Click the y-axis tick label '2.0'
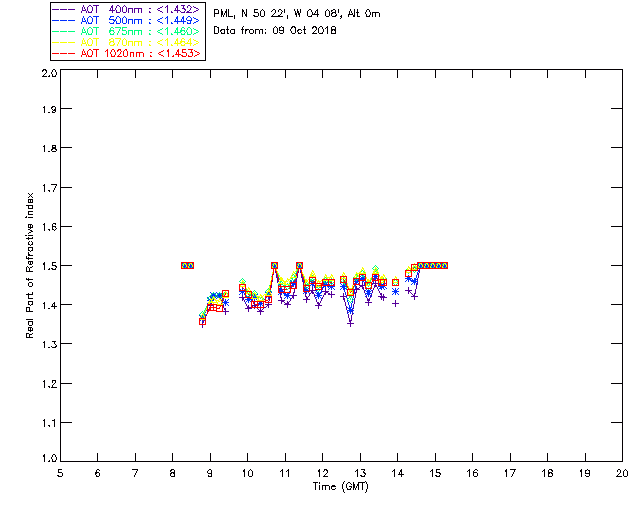 pyautogui.click(x=49, y=73)
